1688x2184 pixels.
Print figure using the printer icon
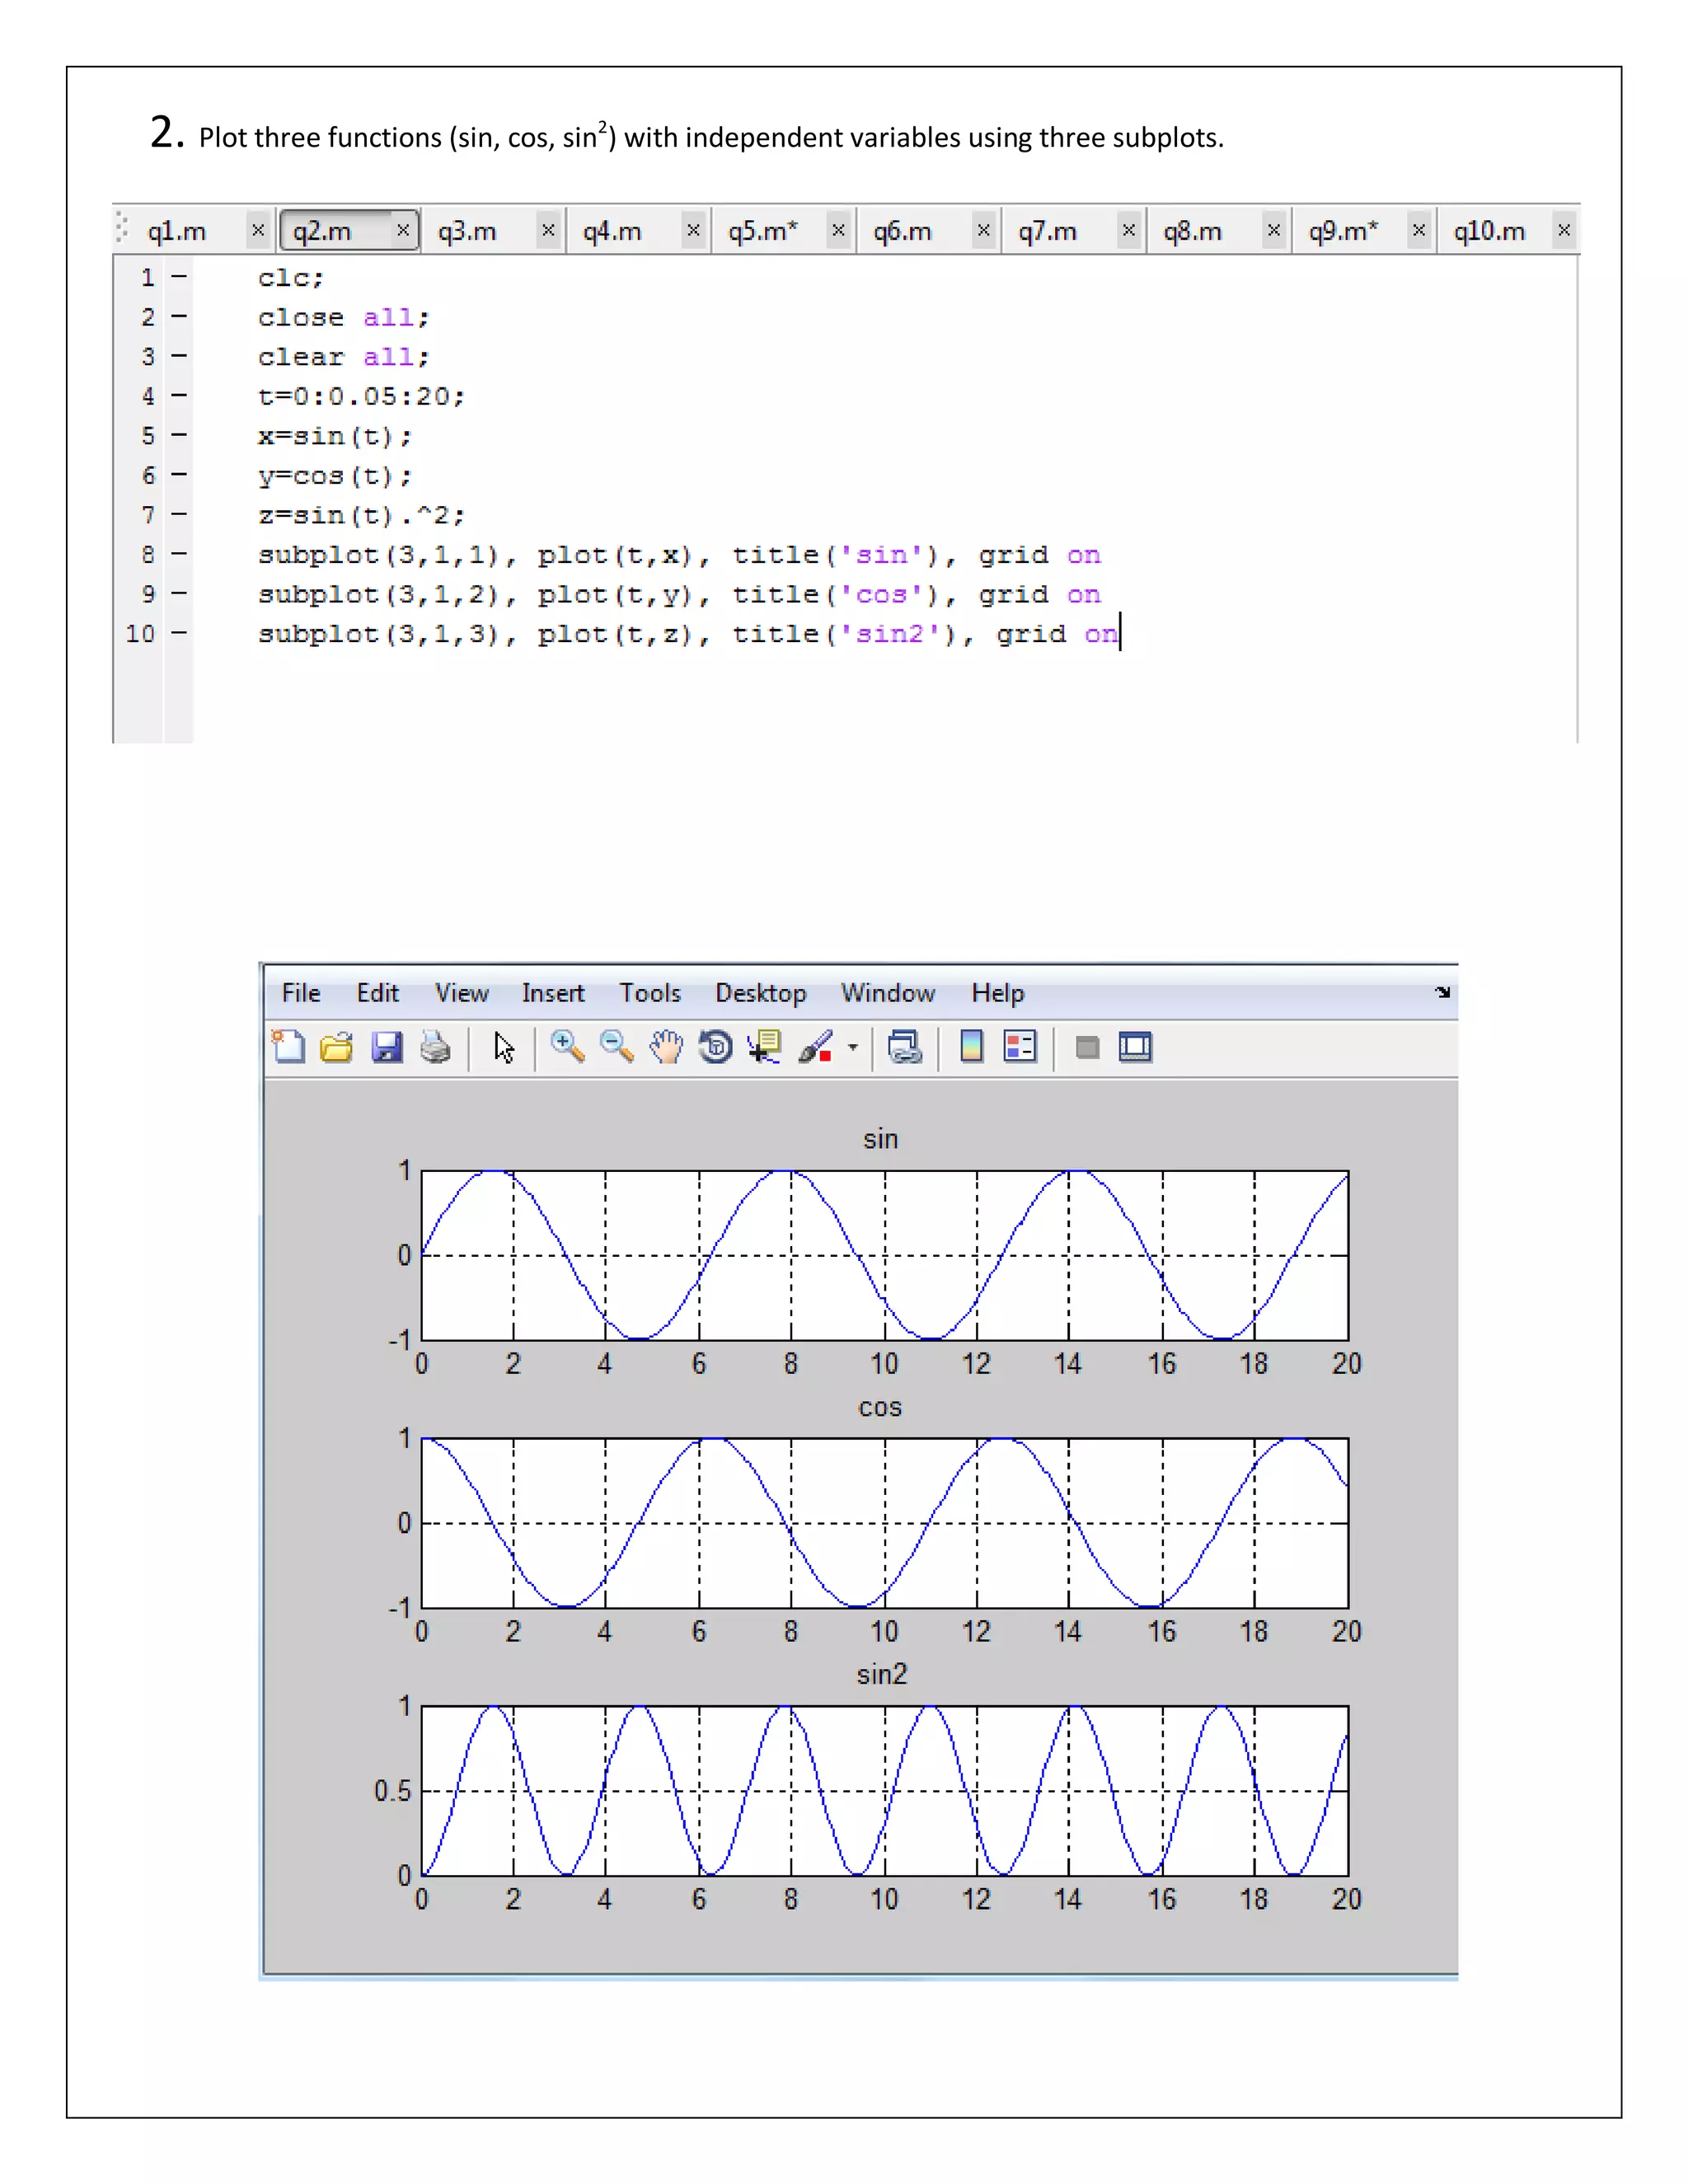tap(435, 1047)
